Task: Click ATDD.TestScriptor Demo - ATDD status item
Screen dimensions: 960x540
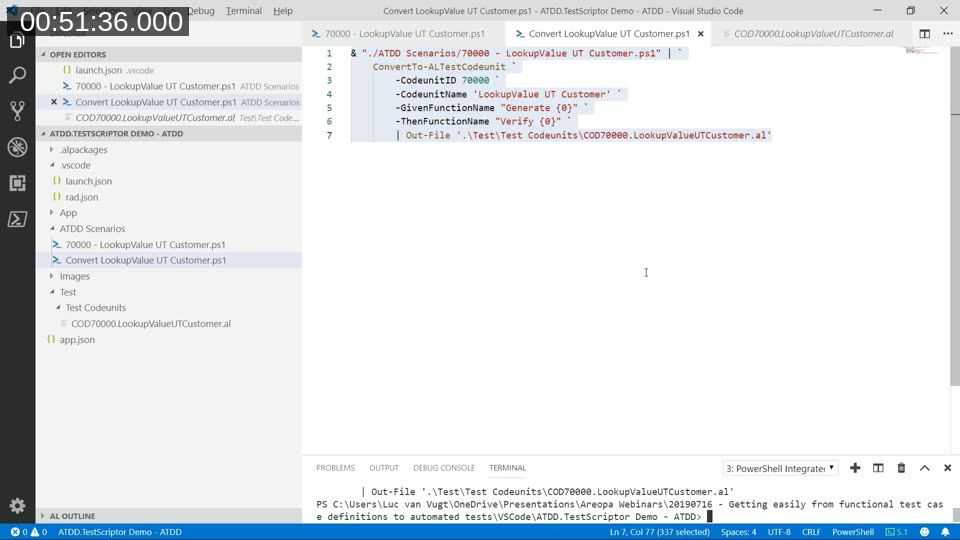Action: (120, 532)
